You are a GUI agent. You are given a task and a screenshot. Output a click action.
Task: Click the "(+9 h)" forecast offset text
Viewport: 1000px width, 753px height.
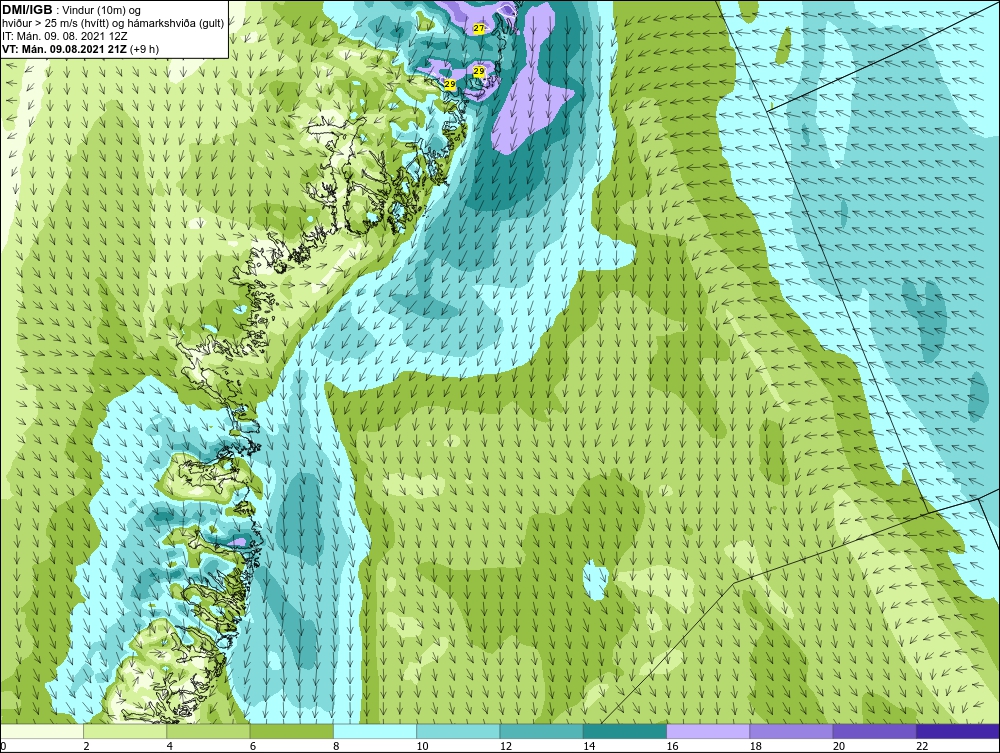tap(144, 49)
